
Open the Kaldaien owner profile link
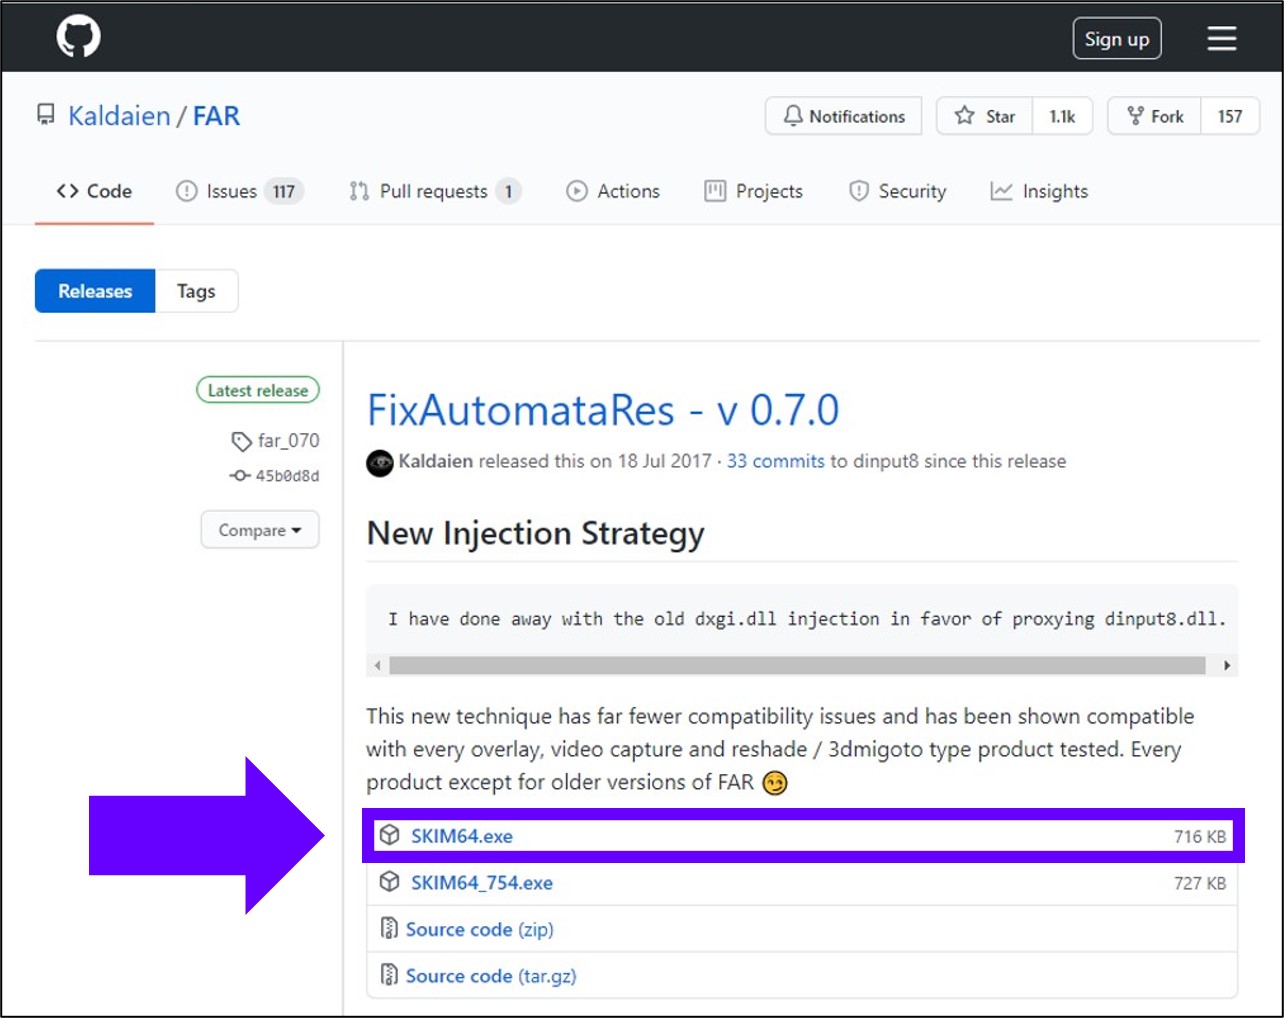coord(119,116)
